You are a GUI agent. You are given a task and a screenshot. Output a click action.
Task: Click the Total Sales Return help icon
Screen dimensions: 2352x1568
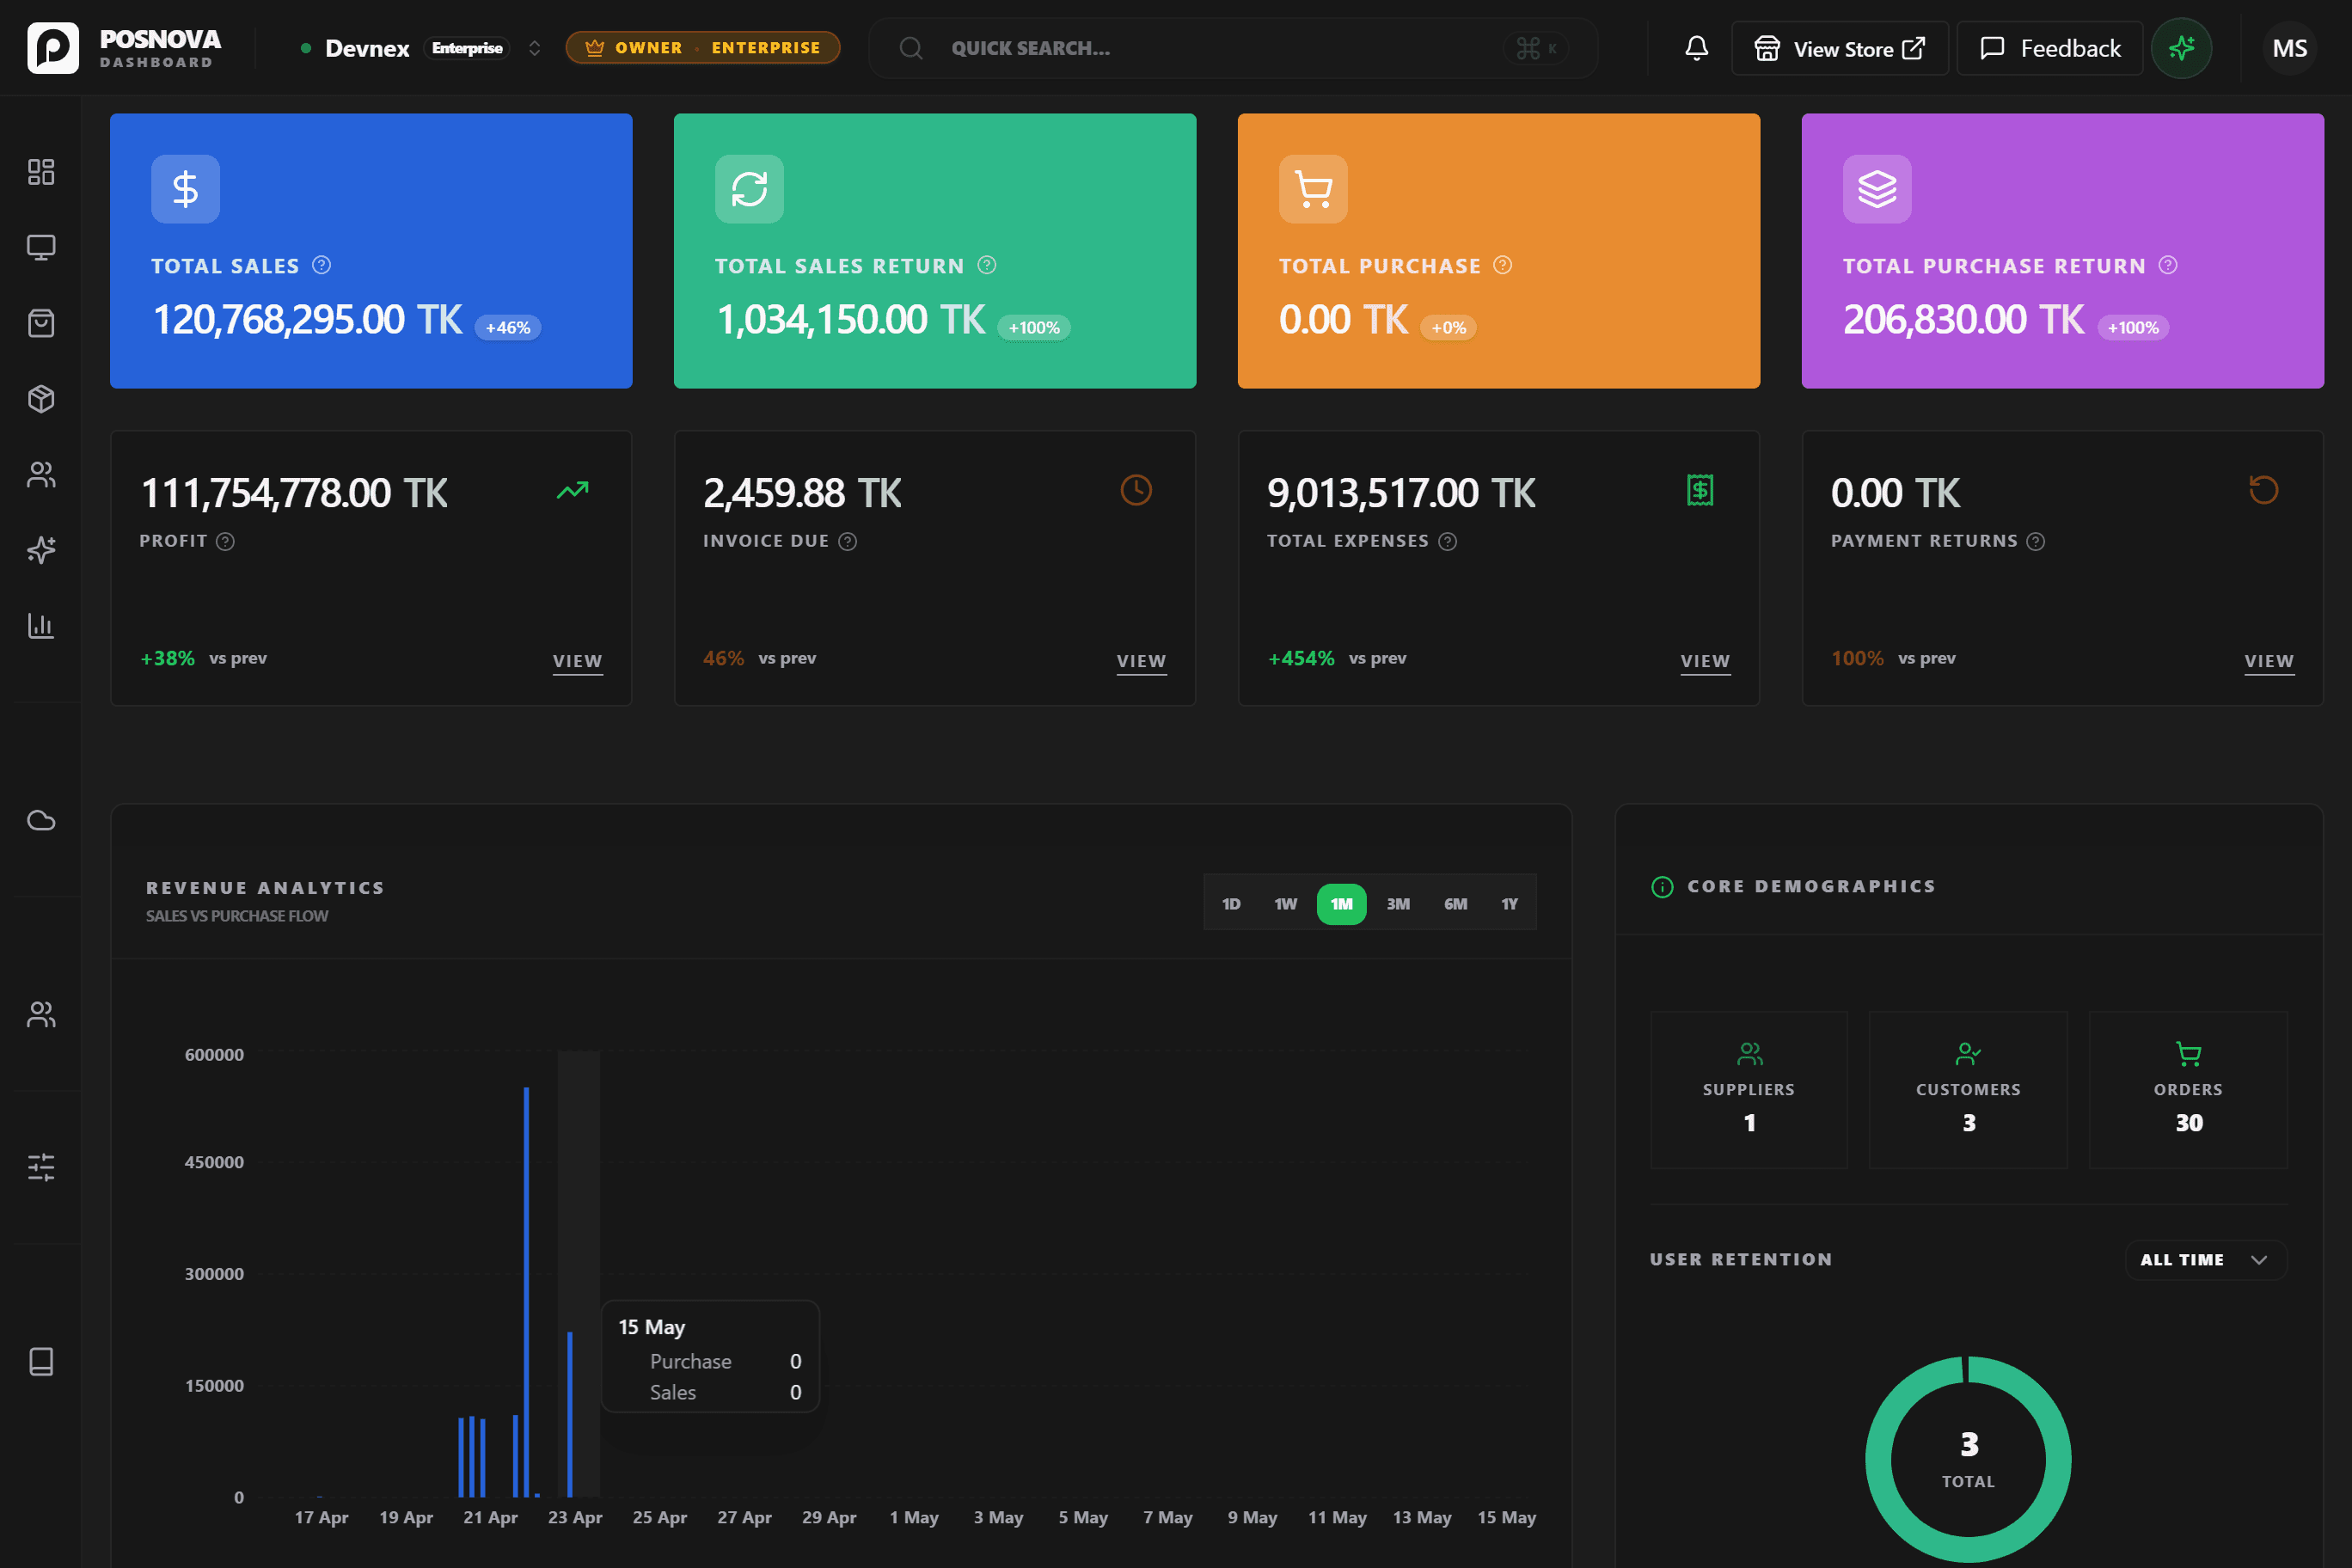(x=987, y=265)
